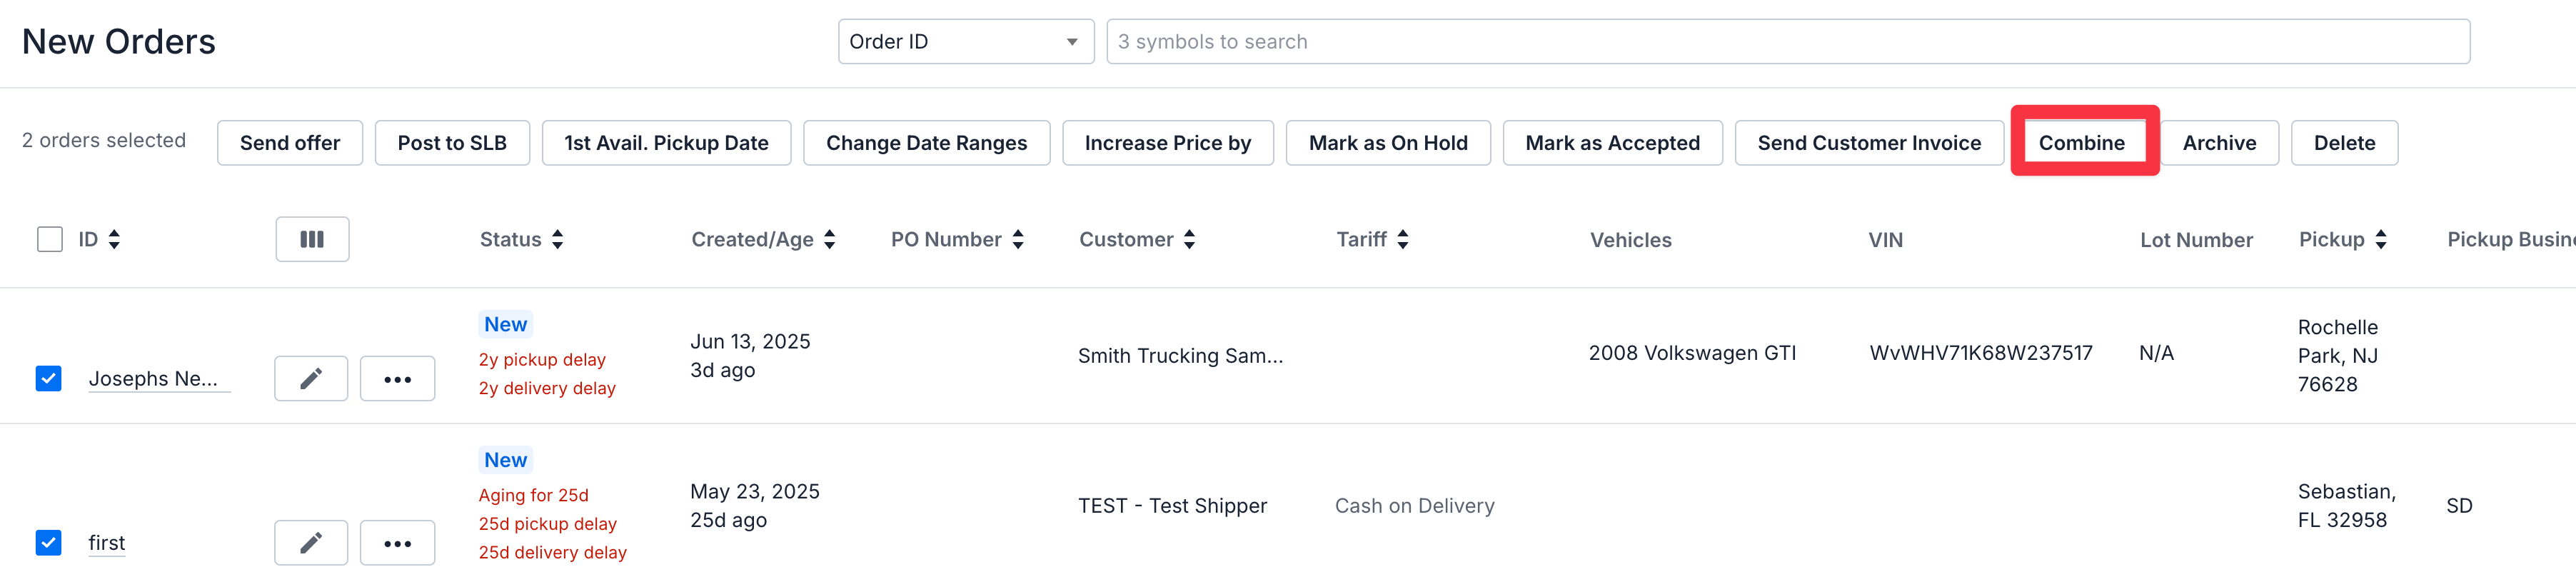Open the Order ID search type dropdown
Viewport: 2576px width, 587px height.
pos(965,42)
